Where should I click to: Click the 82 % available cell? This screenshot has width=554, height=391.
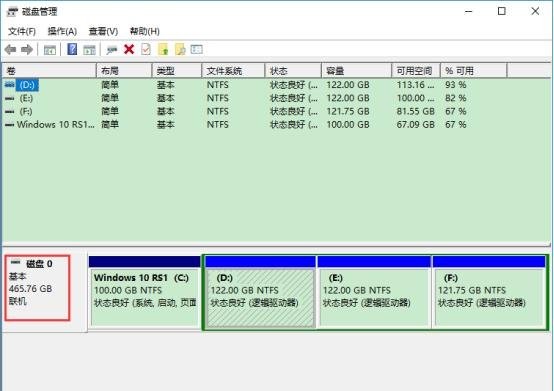[456, 98]
